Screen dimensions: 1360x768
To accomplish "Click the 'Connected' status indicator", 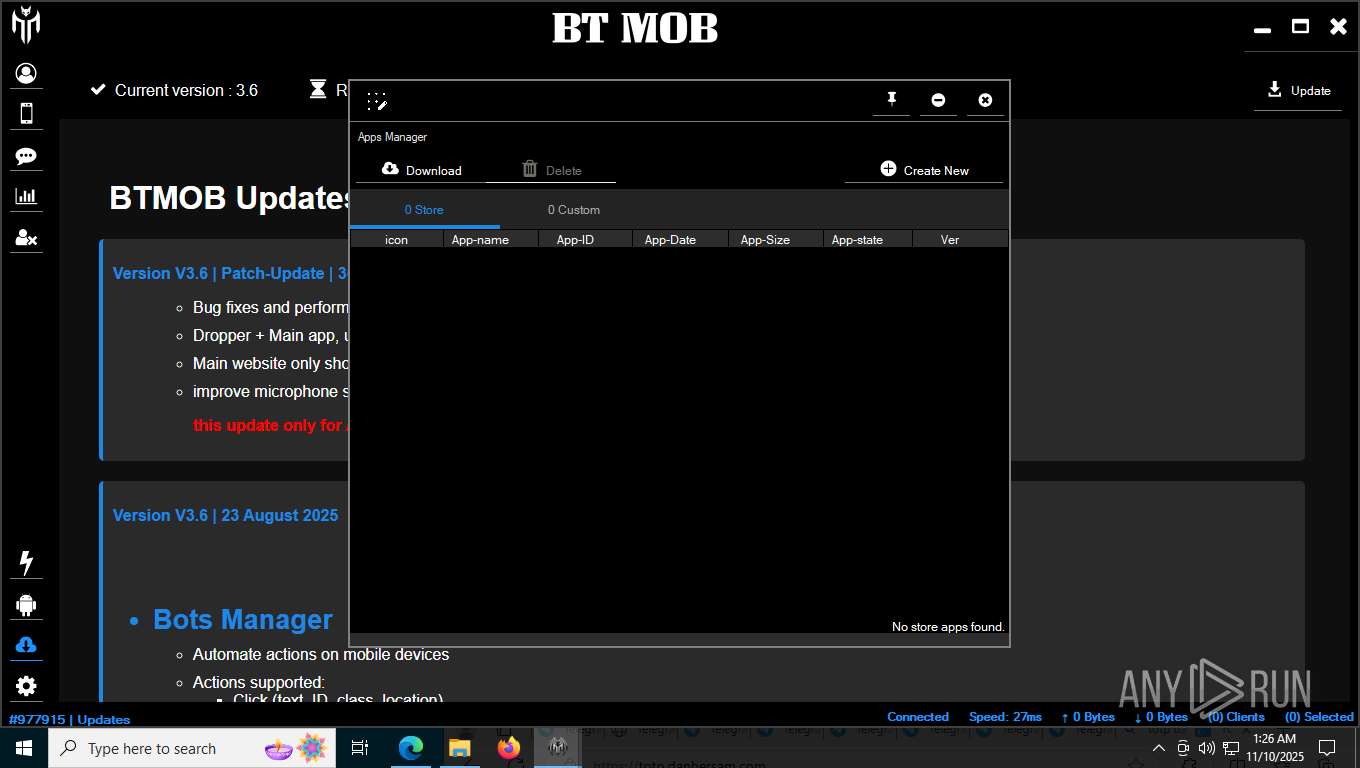I will tap(917, 717).
